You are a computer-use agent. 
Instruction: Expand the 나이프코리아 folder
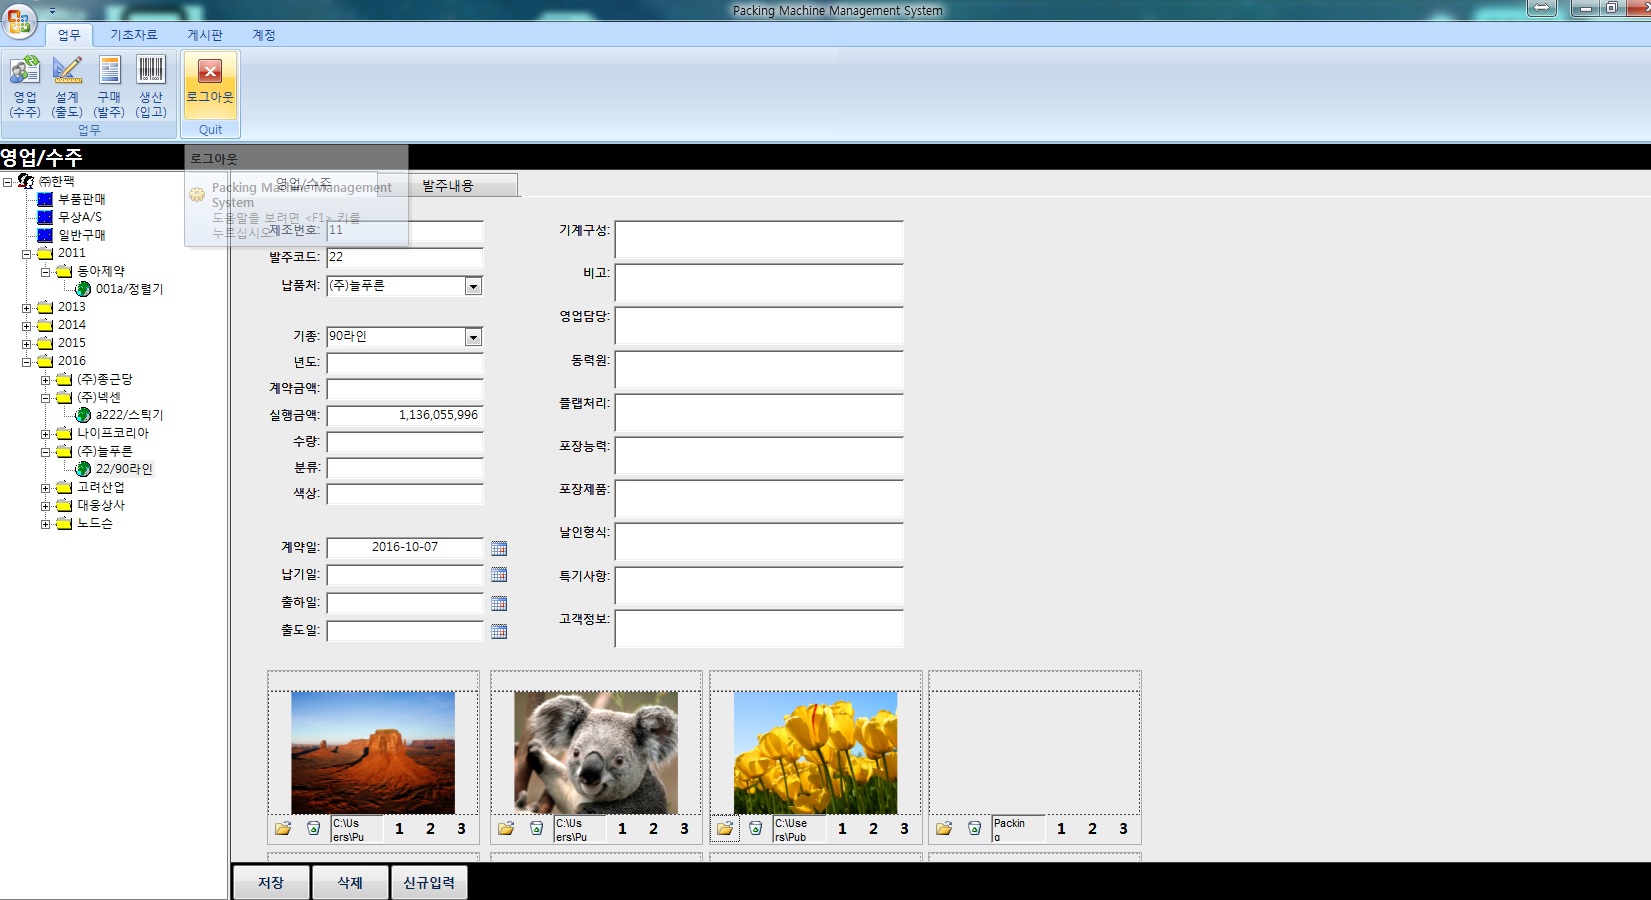point(45,434)
